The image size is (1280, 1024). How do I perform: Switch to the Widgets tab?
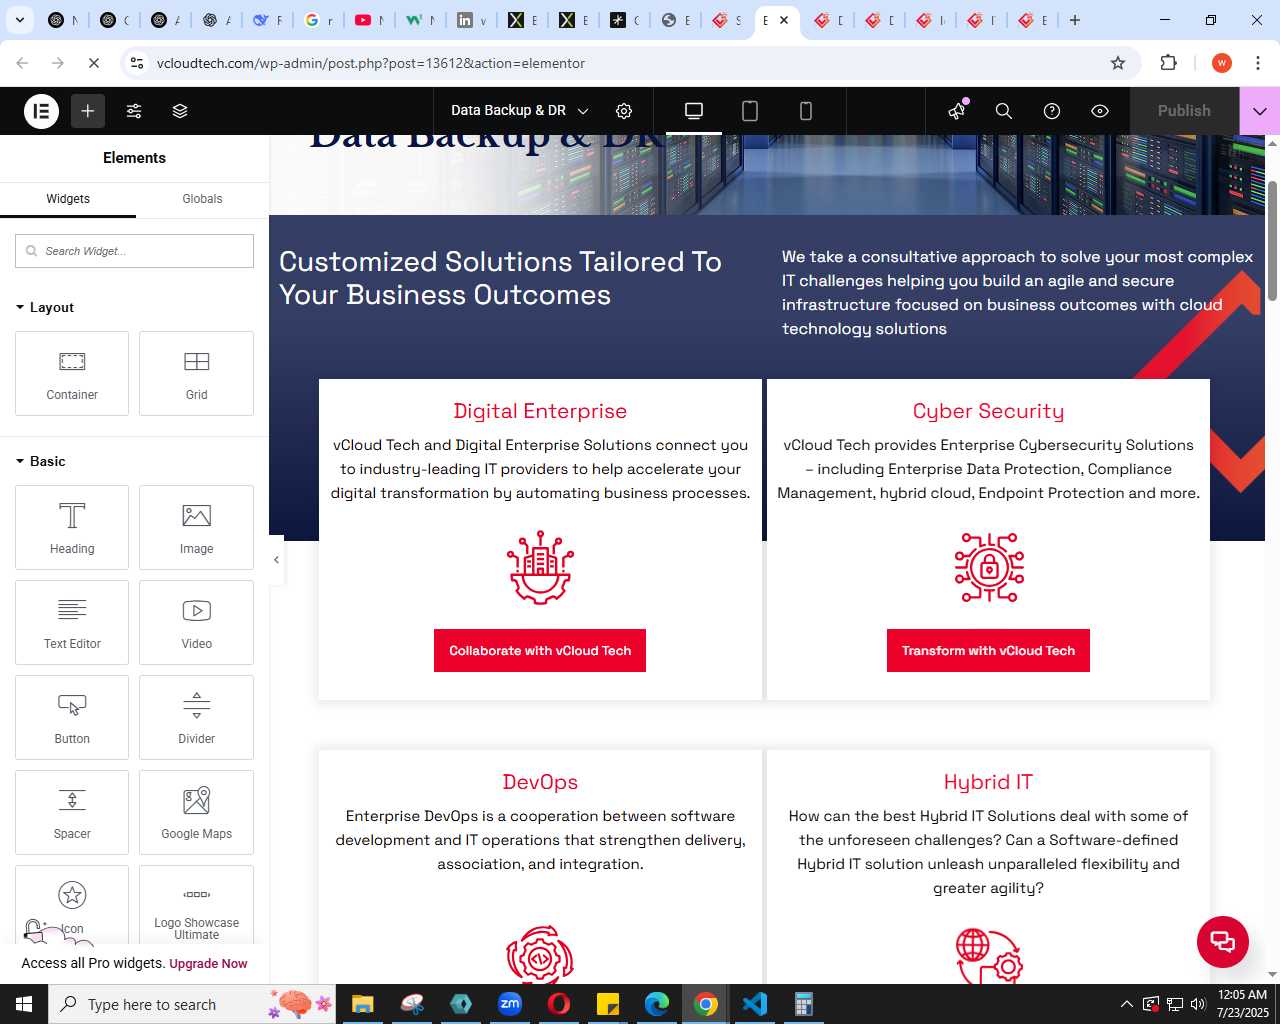(x=68, y=199)
